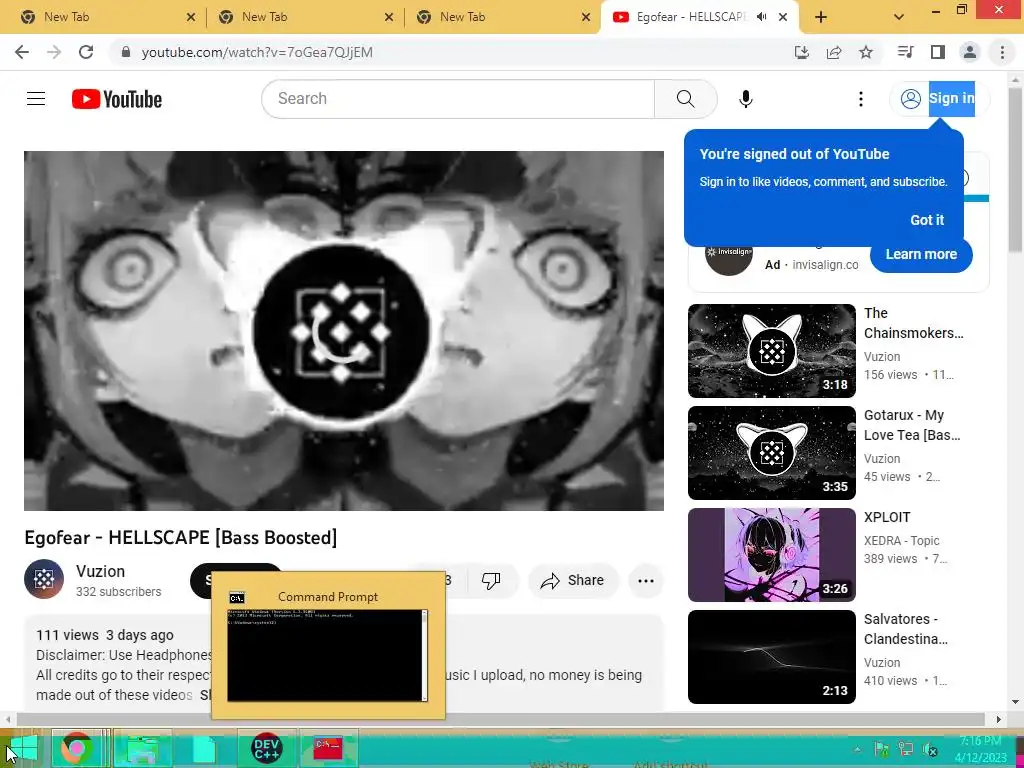Click the install app icon in address bar

coord(801,52)
